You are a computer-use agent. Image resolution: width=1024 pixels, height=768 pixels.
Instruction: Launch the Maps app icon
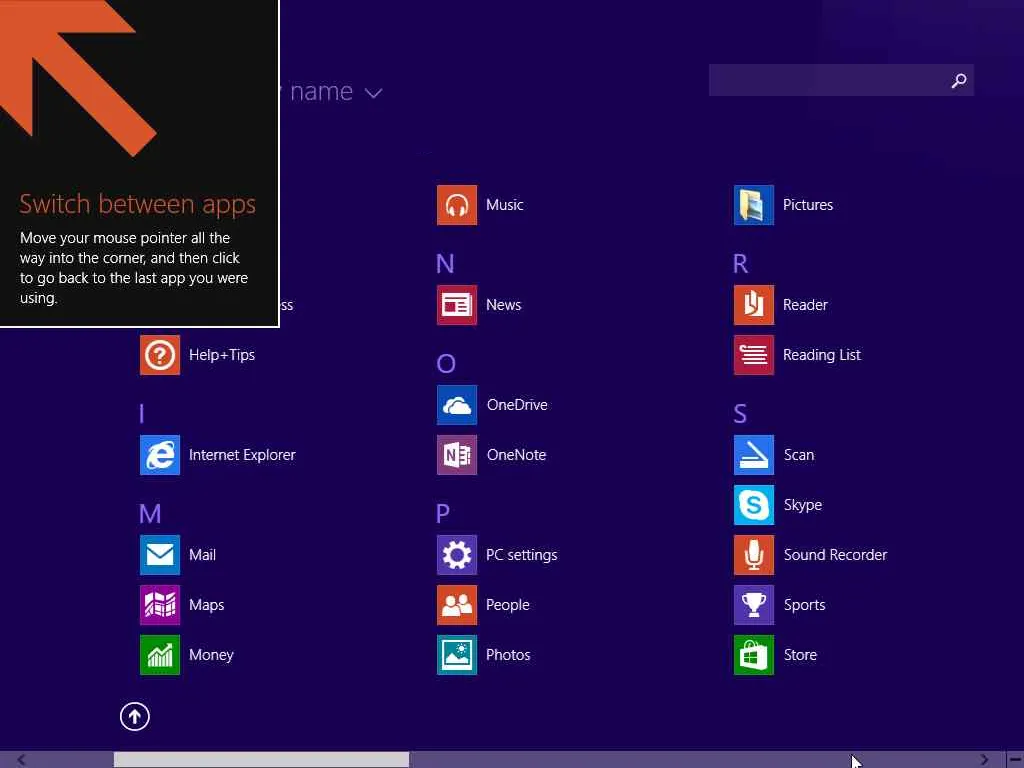pos(160,605)
